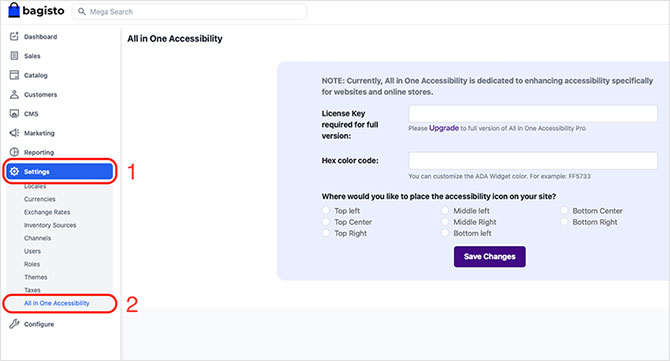The height and width of the screenshot is (361, 670).
Task: Select the Middle left radio button
Action: pos(445,210)
